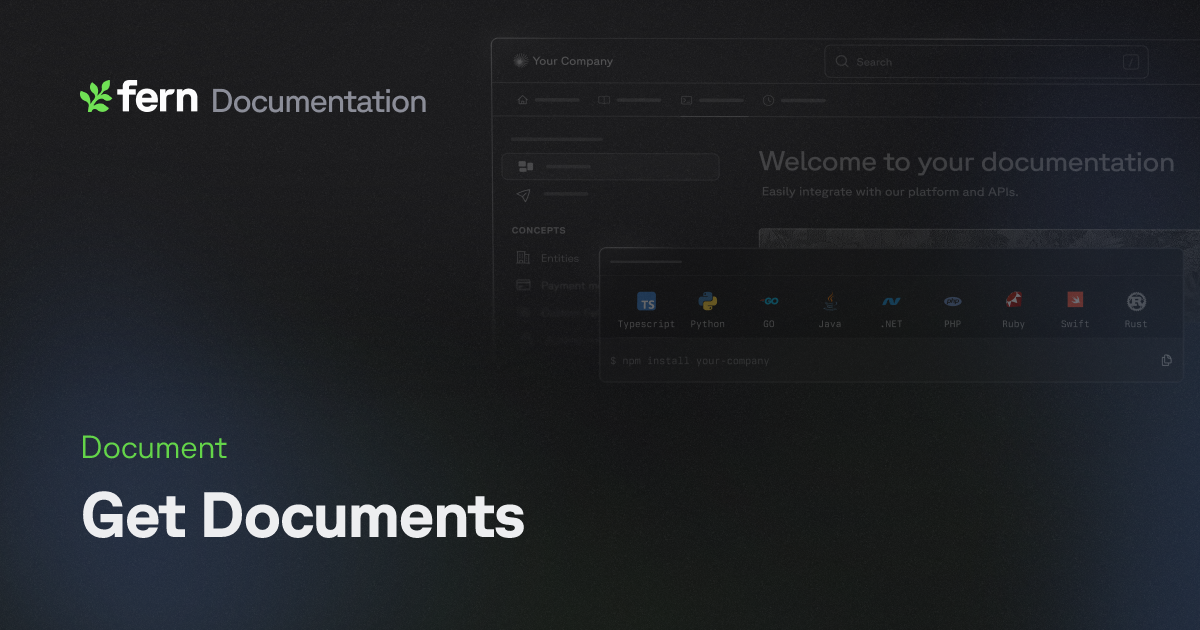The height and width of the screenshot is (630, 1200).
Task: Select the GO SDK icon
Action: click(769, 301)
